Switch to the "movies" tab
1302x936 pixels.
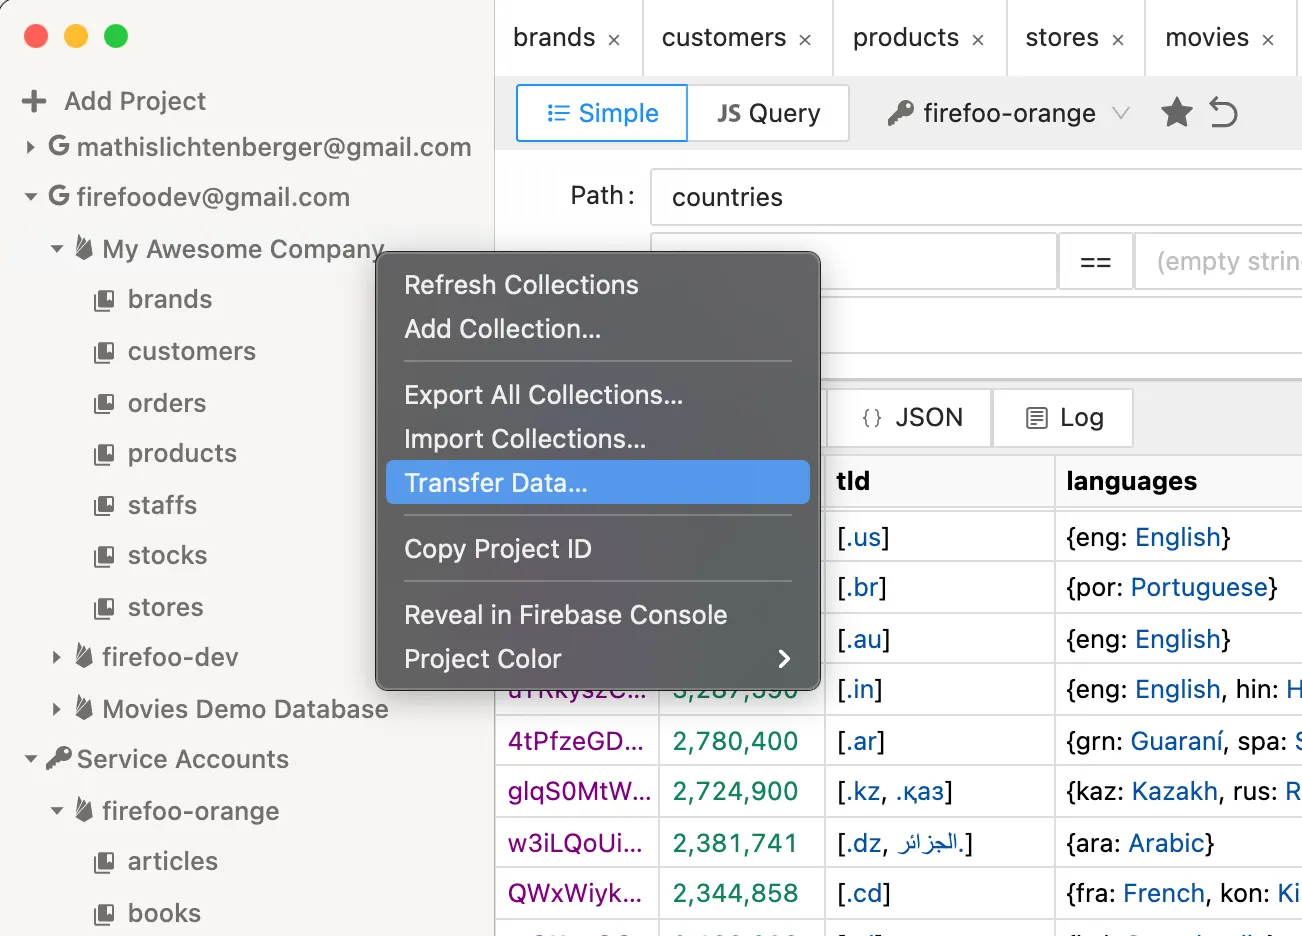1208,37
